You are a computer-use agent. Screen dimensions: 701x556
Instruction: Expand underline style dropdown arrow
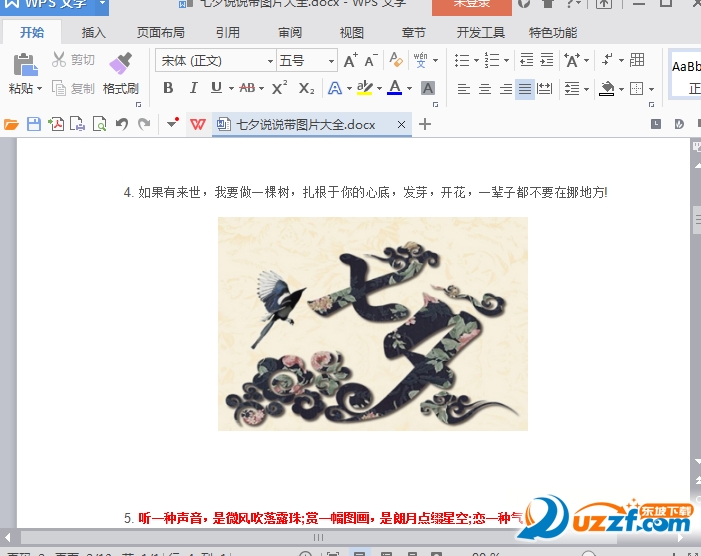[x=231, y=88]
